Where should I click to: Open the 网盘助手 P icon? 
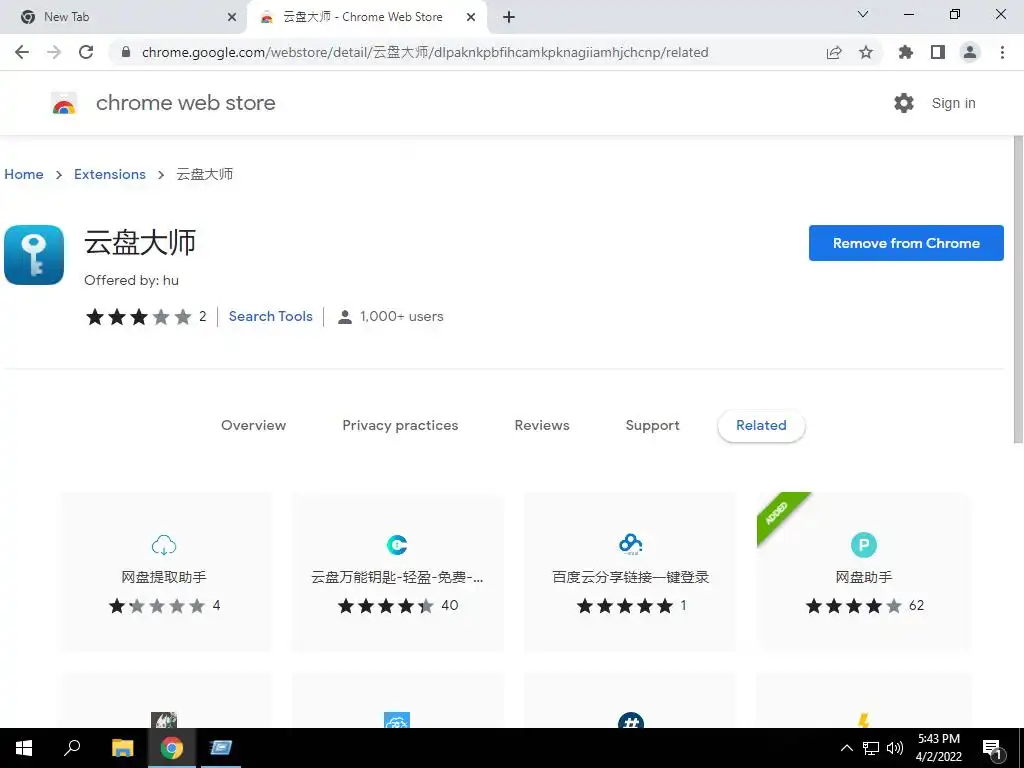[863, 545]
